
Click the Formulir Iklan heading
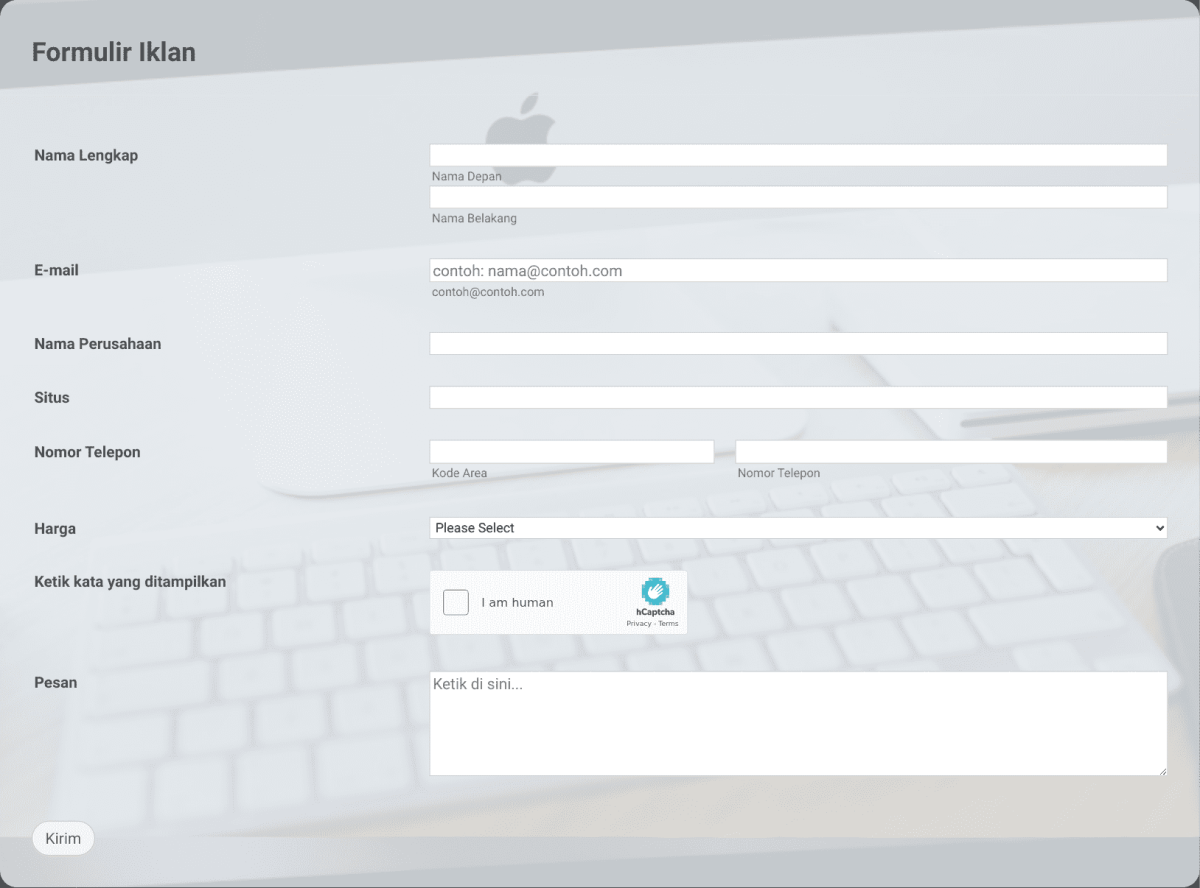(114, 51)
